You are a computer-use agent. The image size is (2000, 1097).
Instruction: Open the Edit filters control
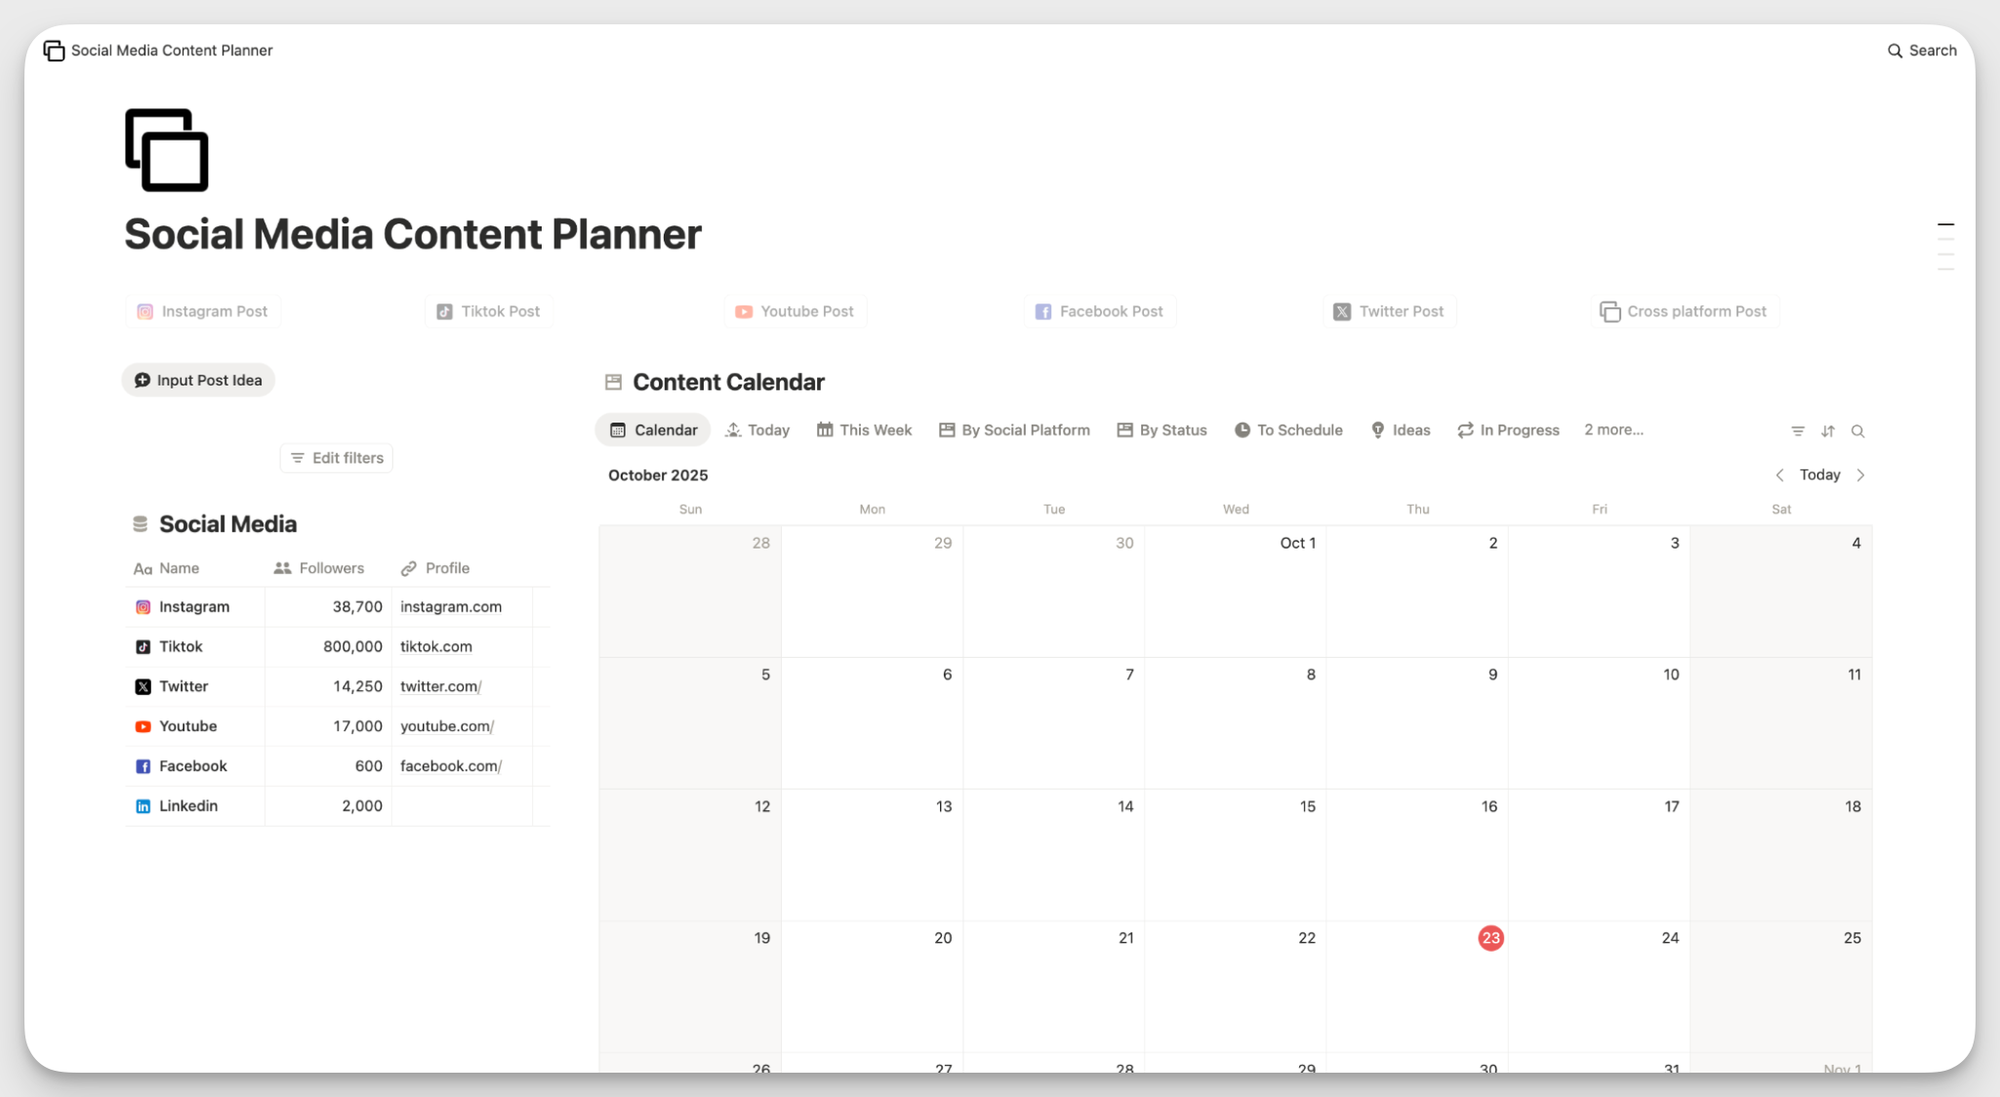point(336,457)
